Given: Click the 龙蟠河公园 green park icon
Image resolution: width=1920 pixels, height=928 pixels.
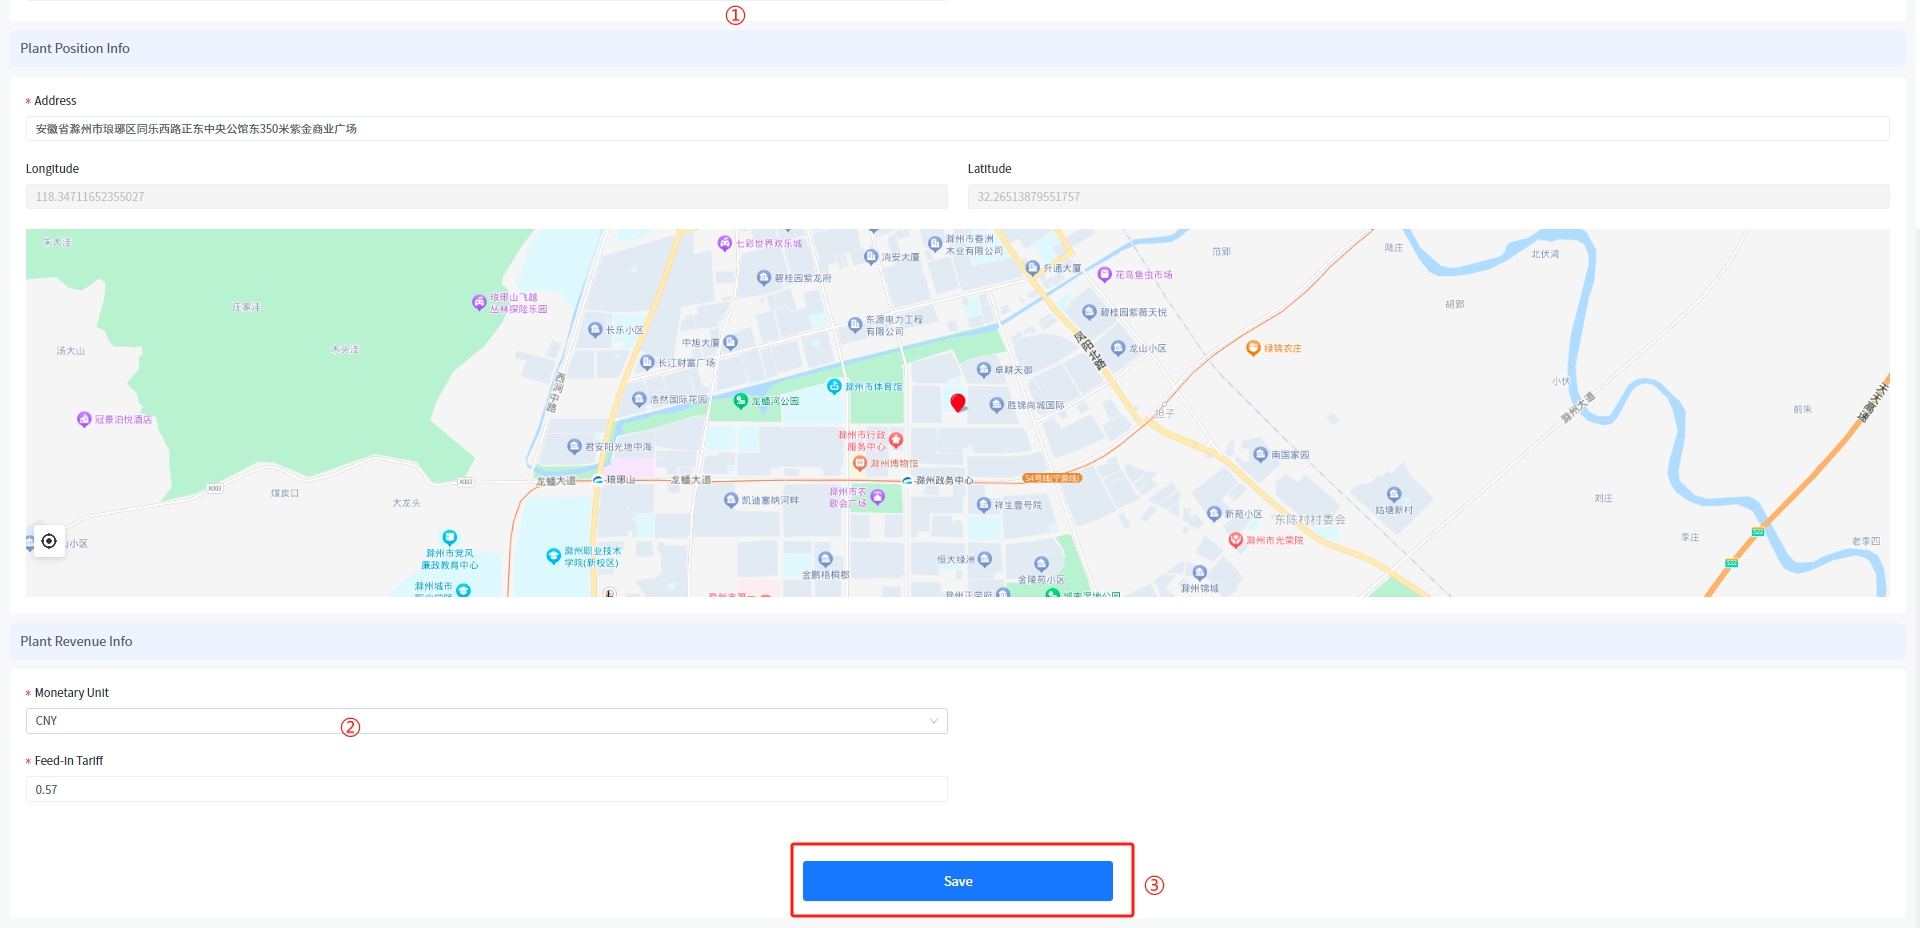Looking at the screenshot, I should click(741, 401).
